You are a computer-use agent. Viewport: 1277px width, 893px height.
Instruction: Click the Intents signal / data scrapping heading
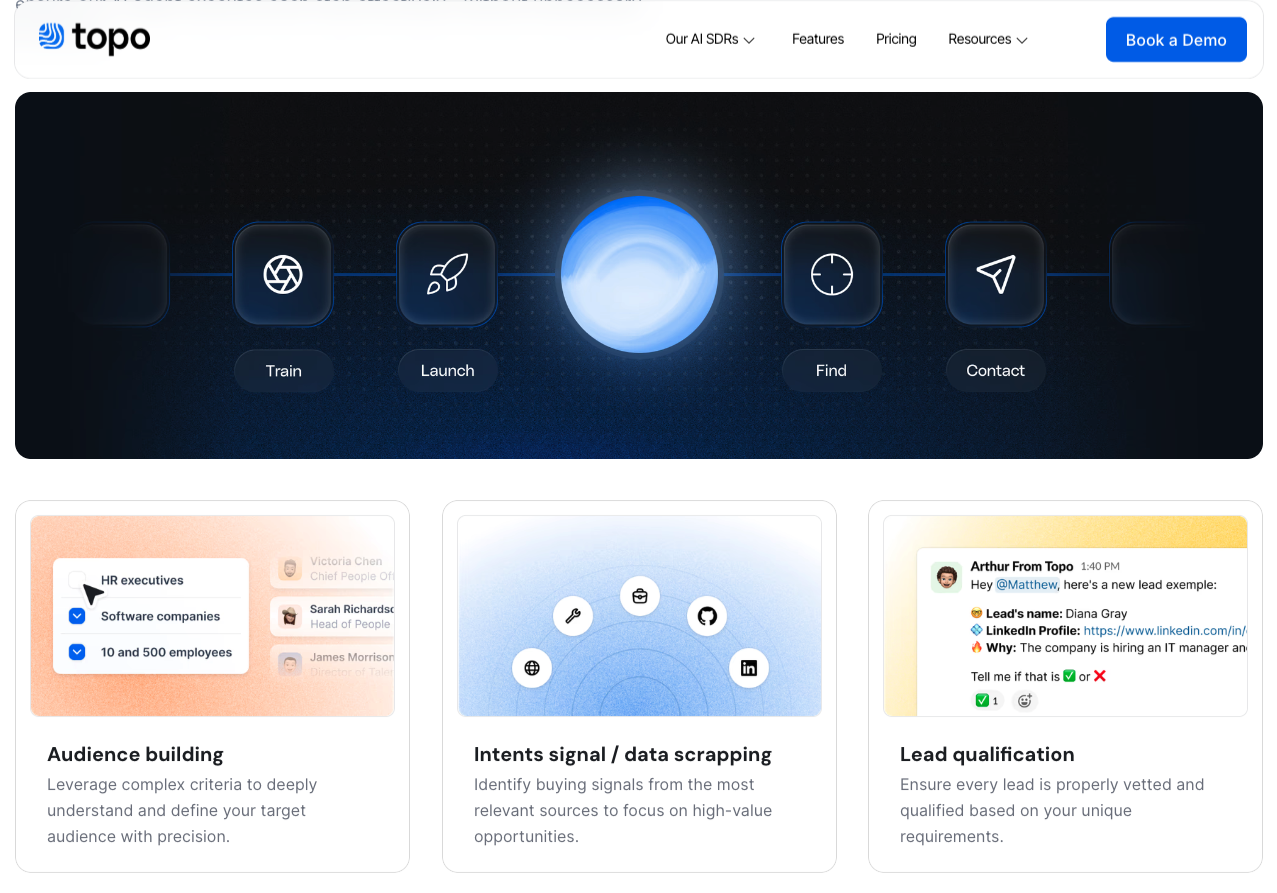(x=623, y=755)
